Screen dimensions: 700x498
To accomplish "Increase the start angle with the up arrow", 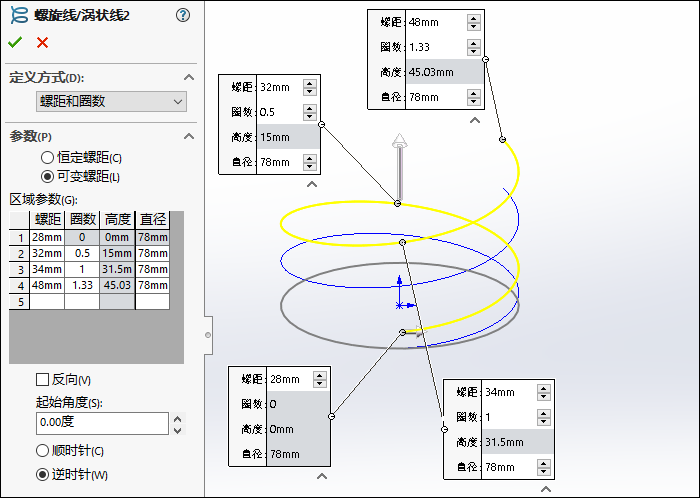I will pos(178,419).
